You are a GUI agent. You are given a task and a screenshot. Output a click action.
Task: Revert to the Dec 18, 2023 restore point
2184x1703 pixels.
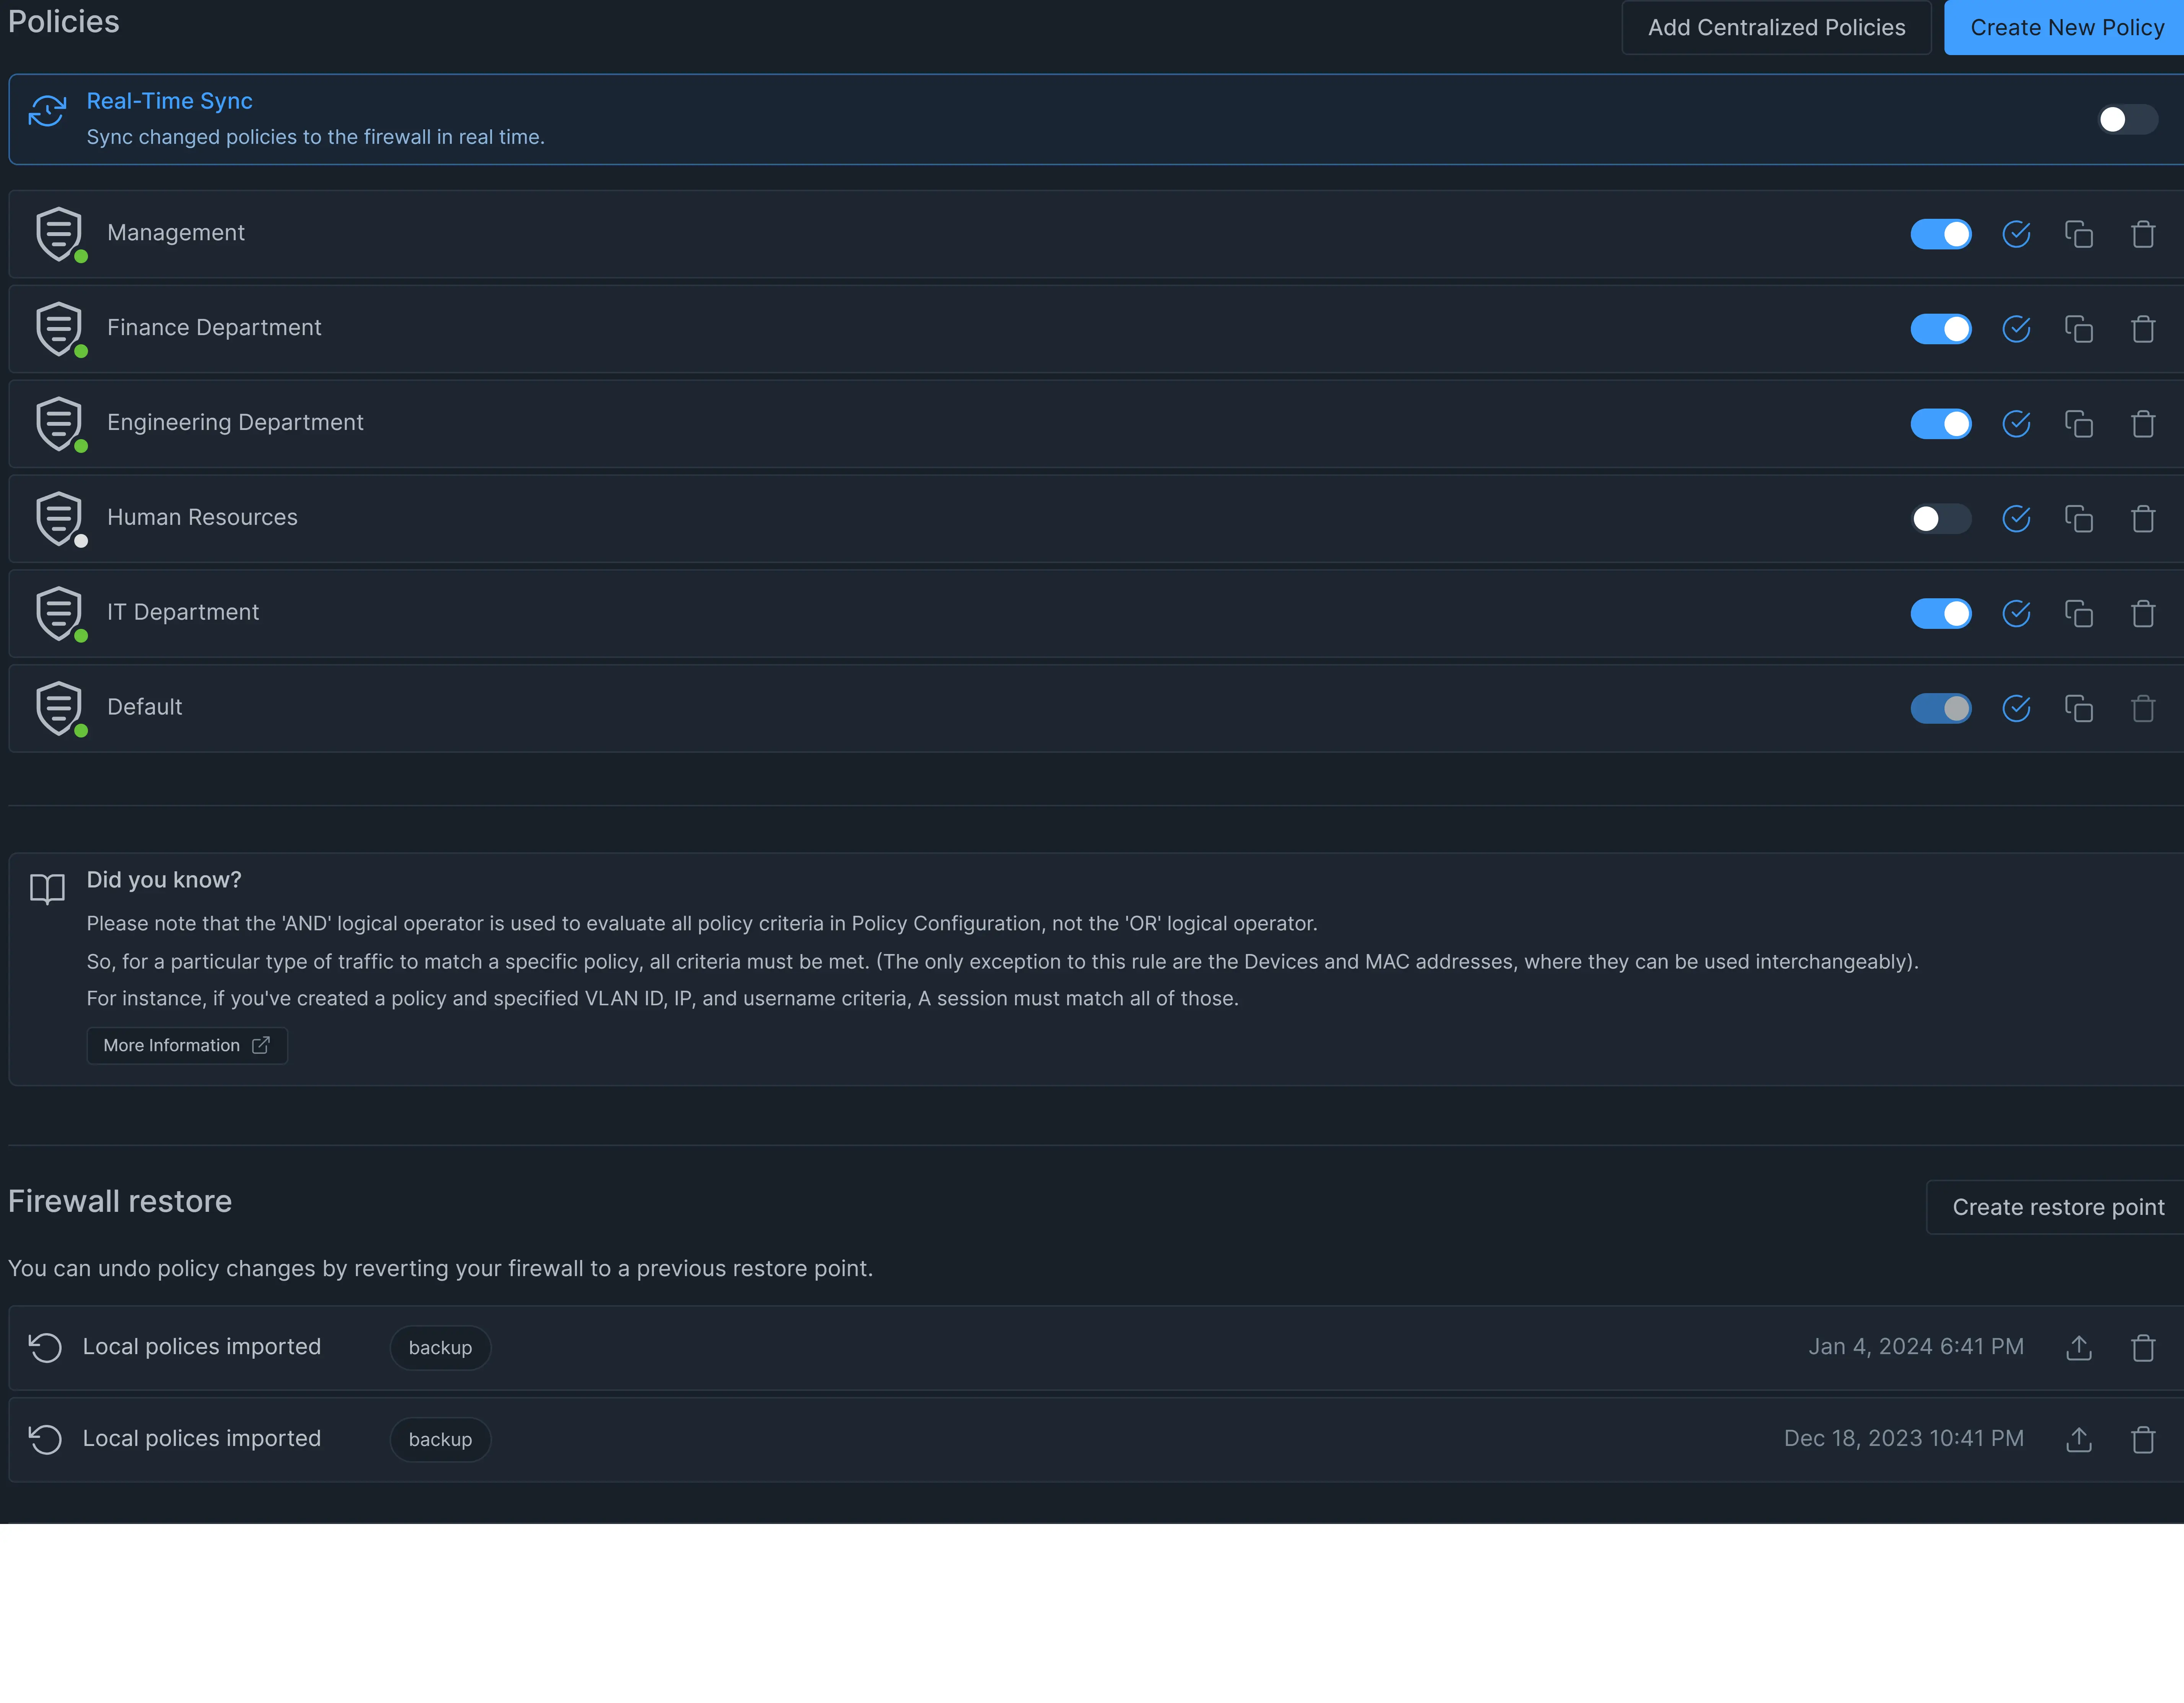[x=45, y=1440]
